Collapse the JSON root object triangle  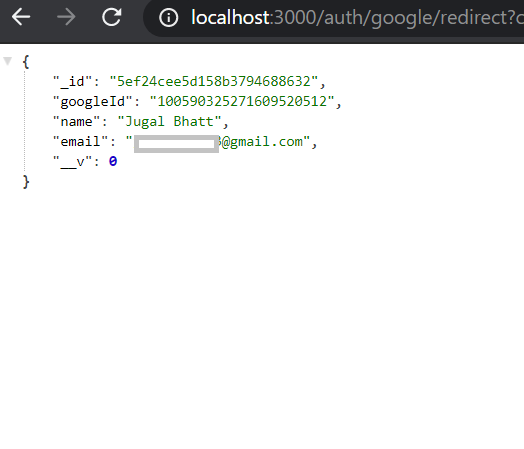[x=8, y=61]
